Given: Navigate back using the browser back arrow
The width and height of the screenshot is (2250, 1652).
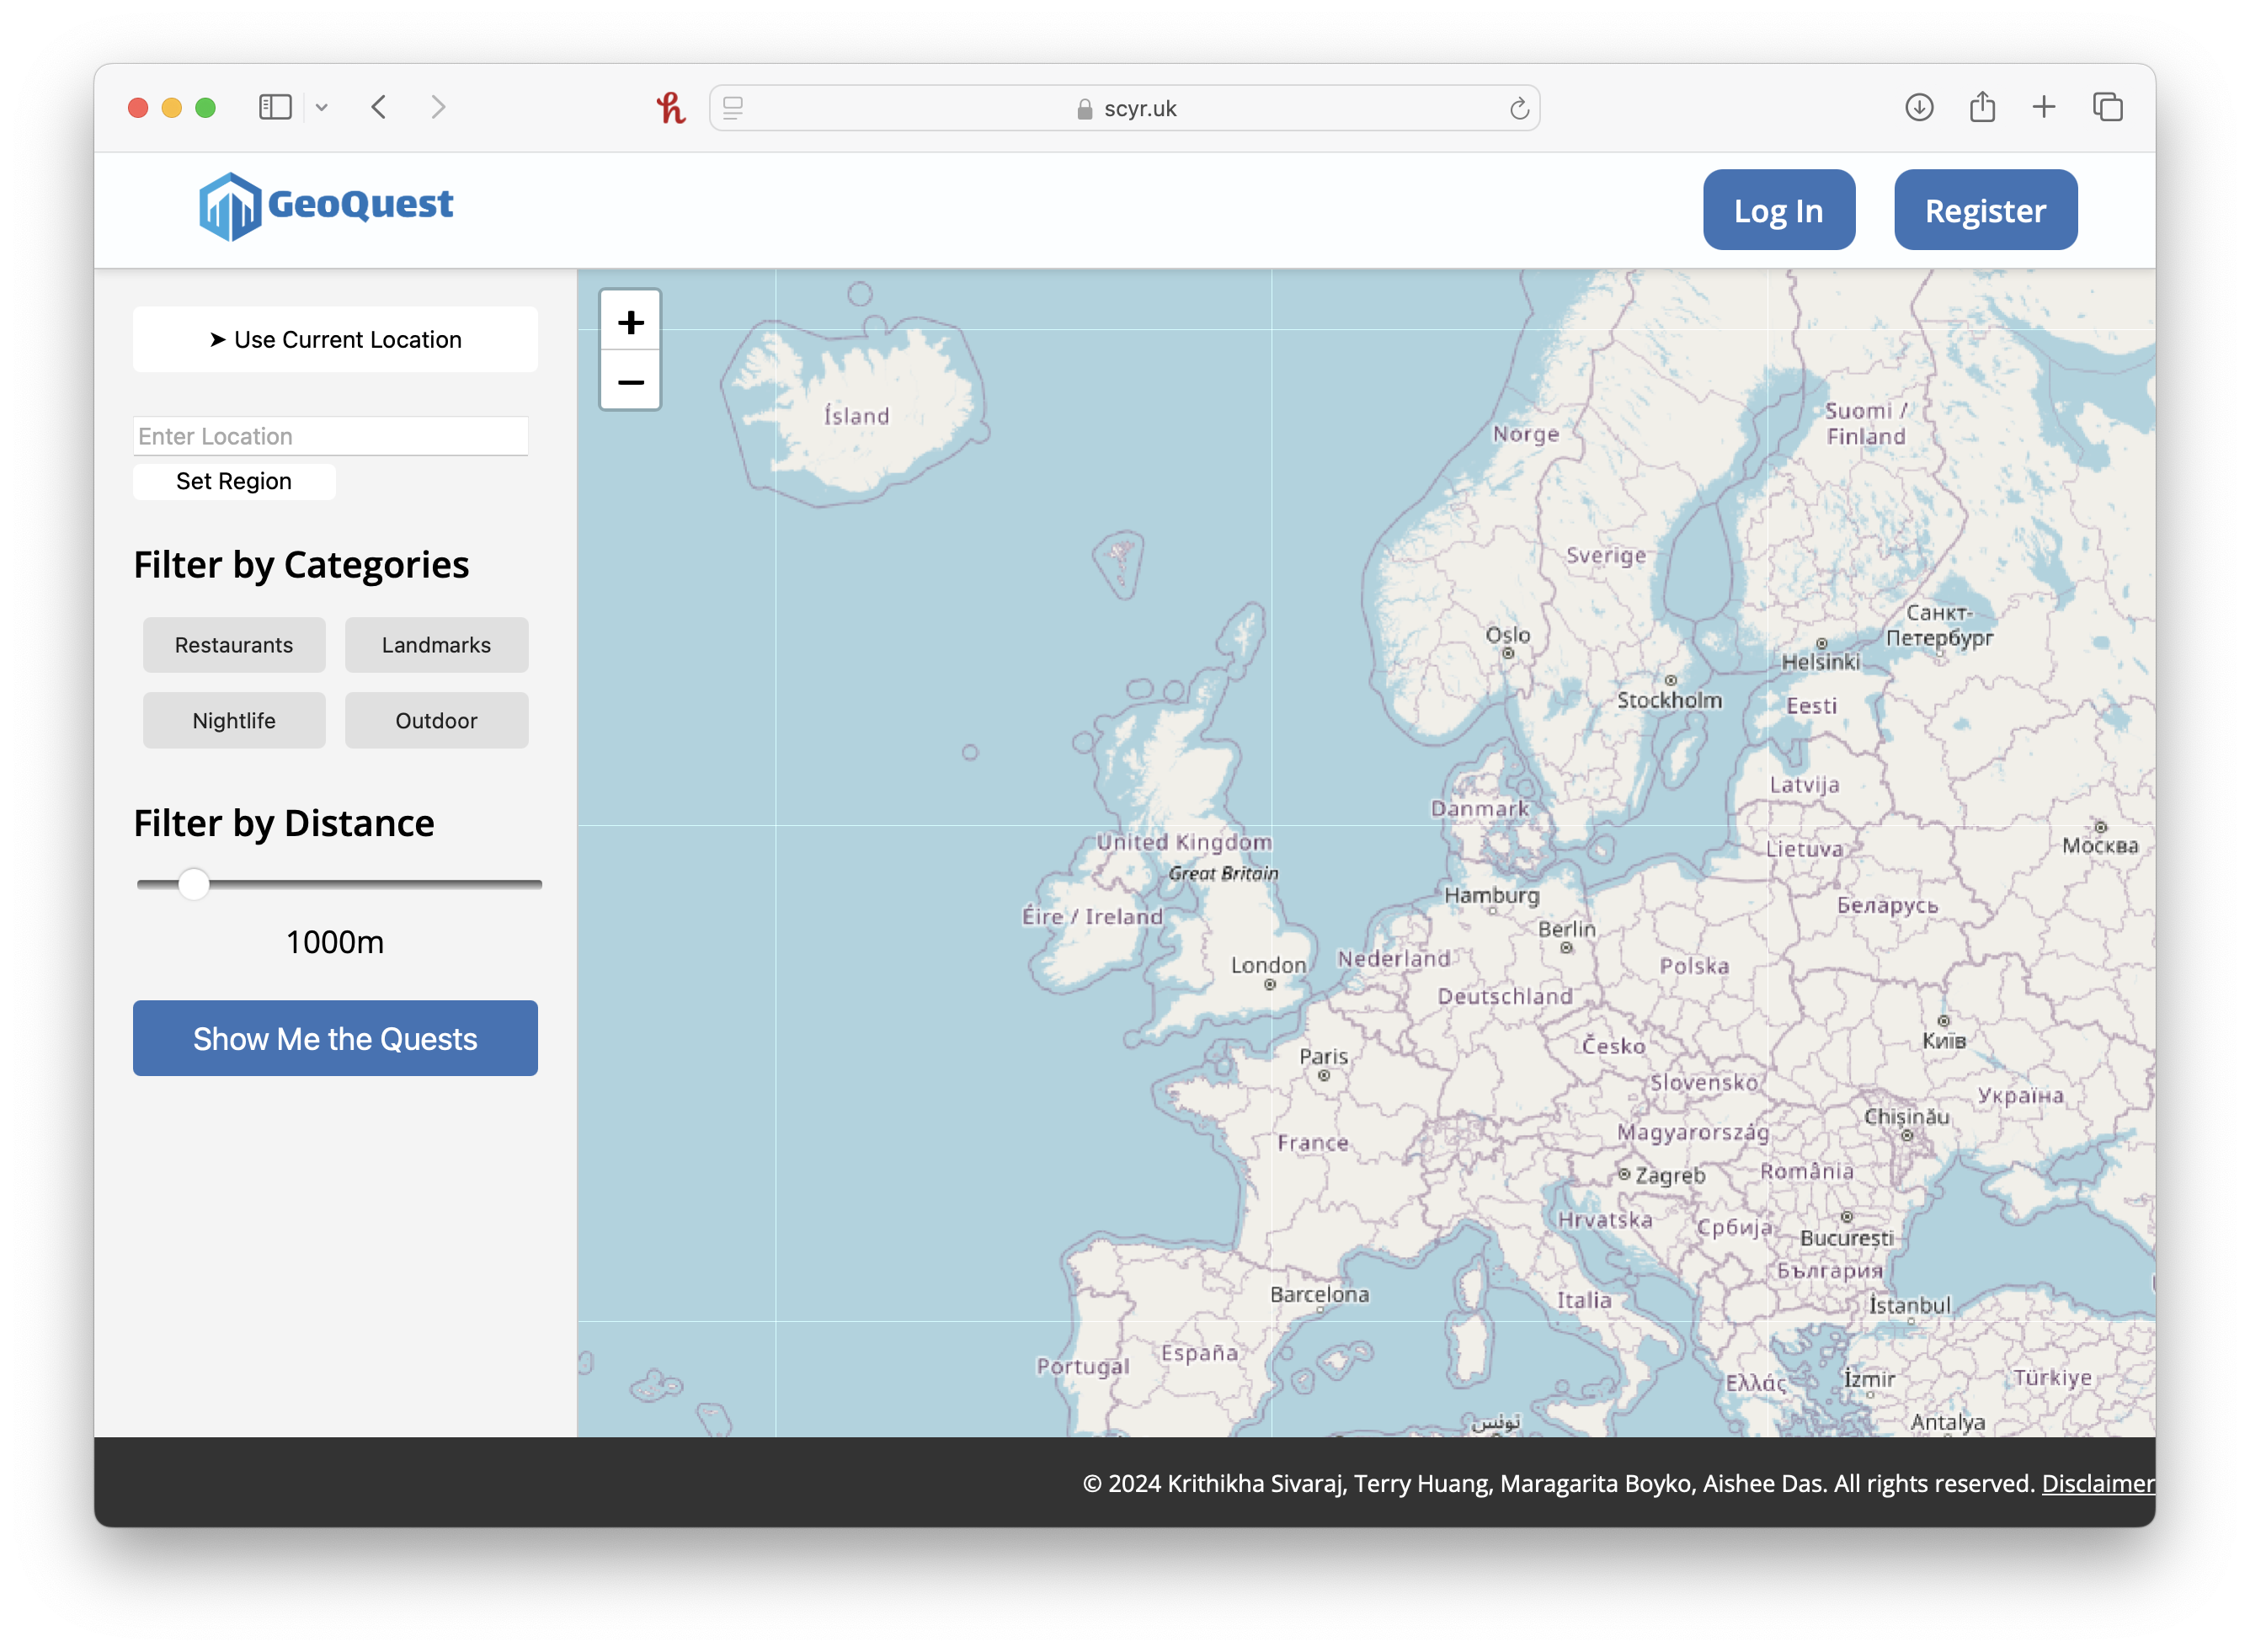Looking at the screenshot, I should point(379,107).
